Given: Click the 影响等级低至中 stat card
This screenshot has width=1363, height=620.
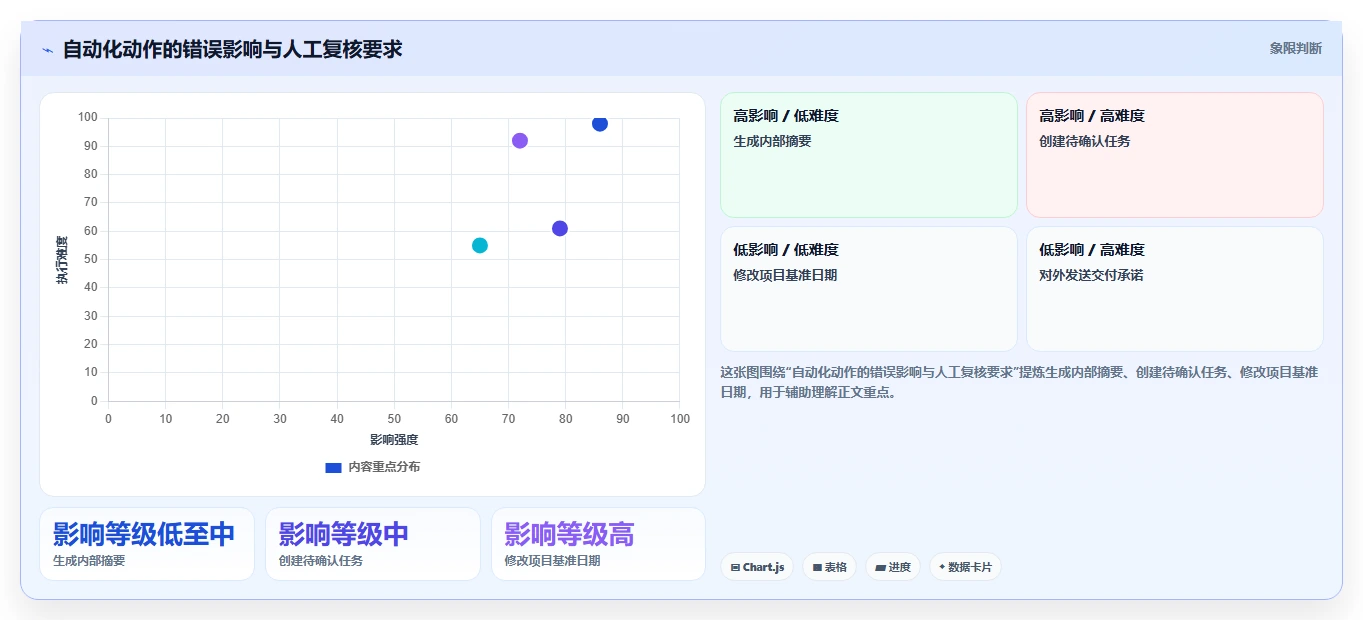Looking at the screenshot, I should (x=147, y=544).
